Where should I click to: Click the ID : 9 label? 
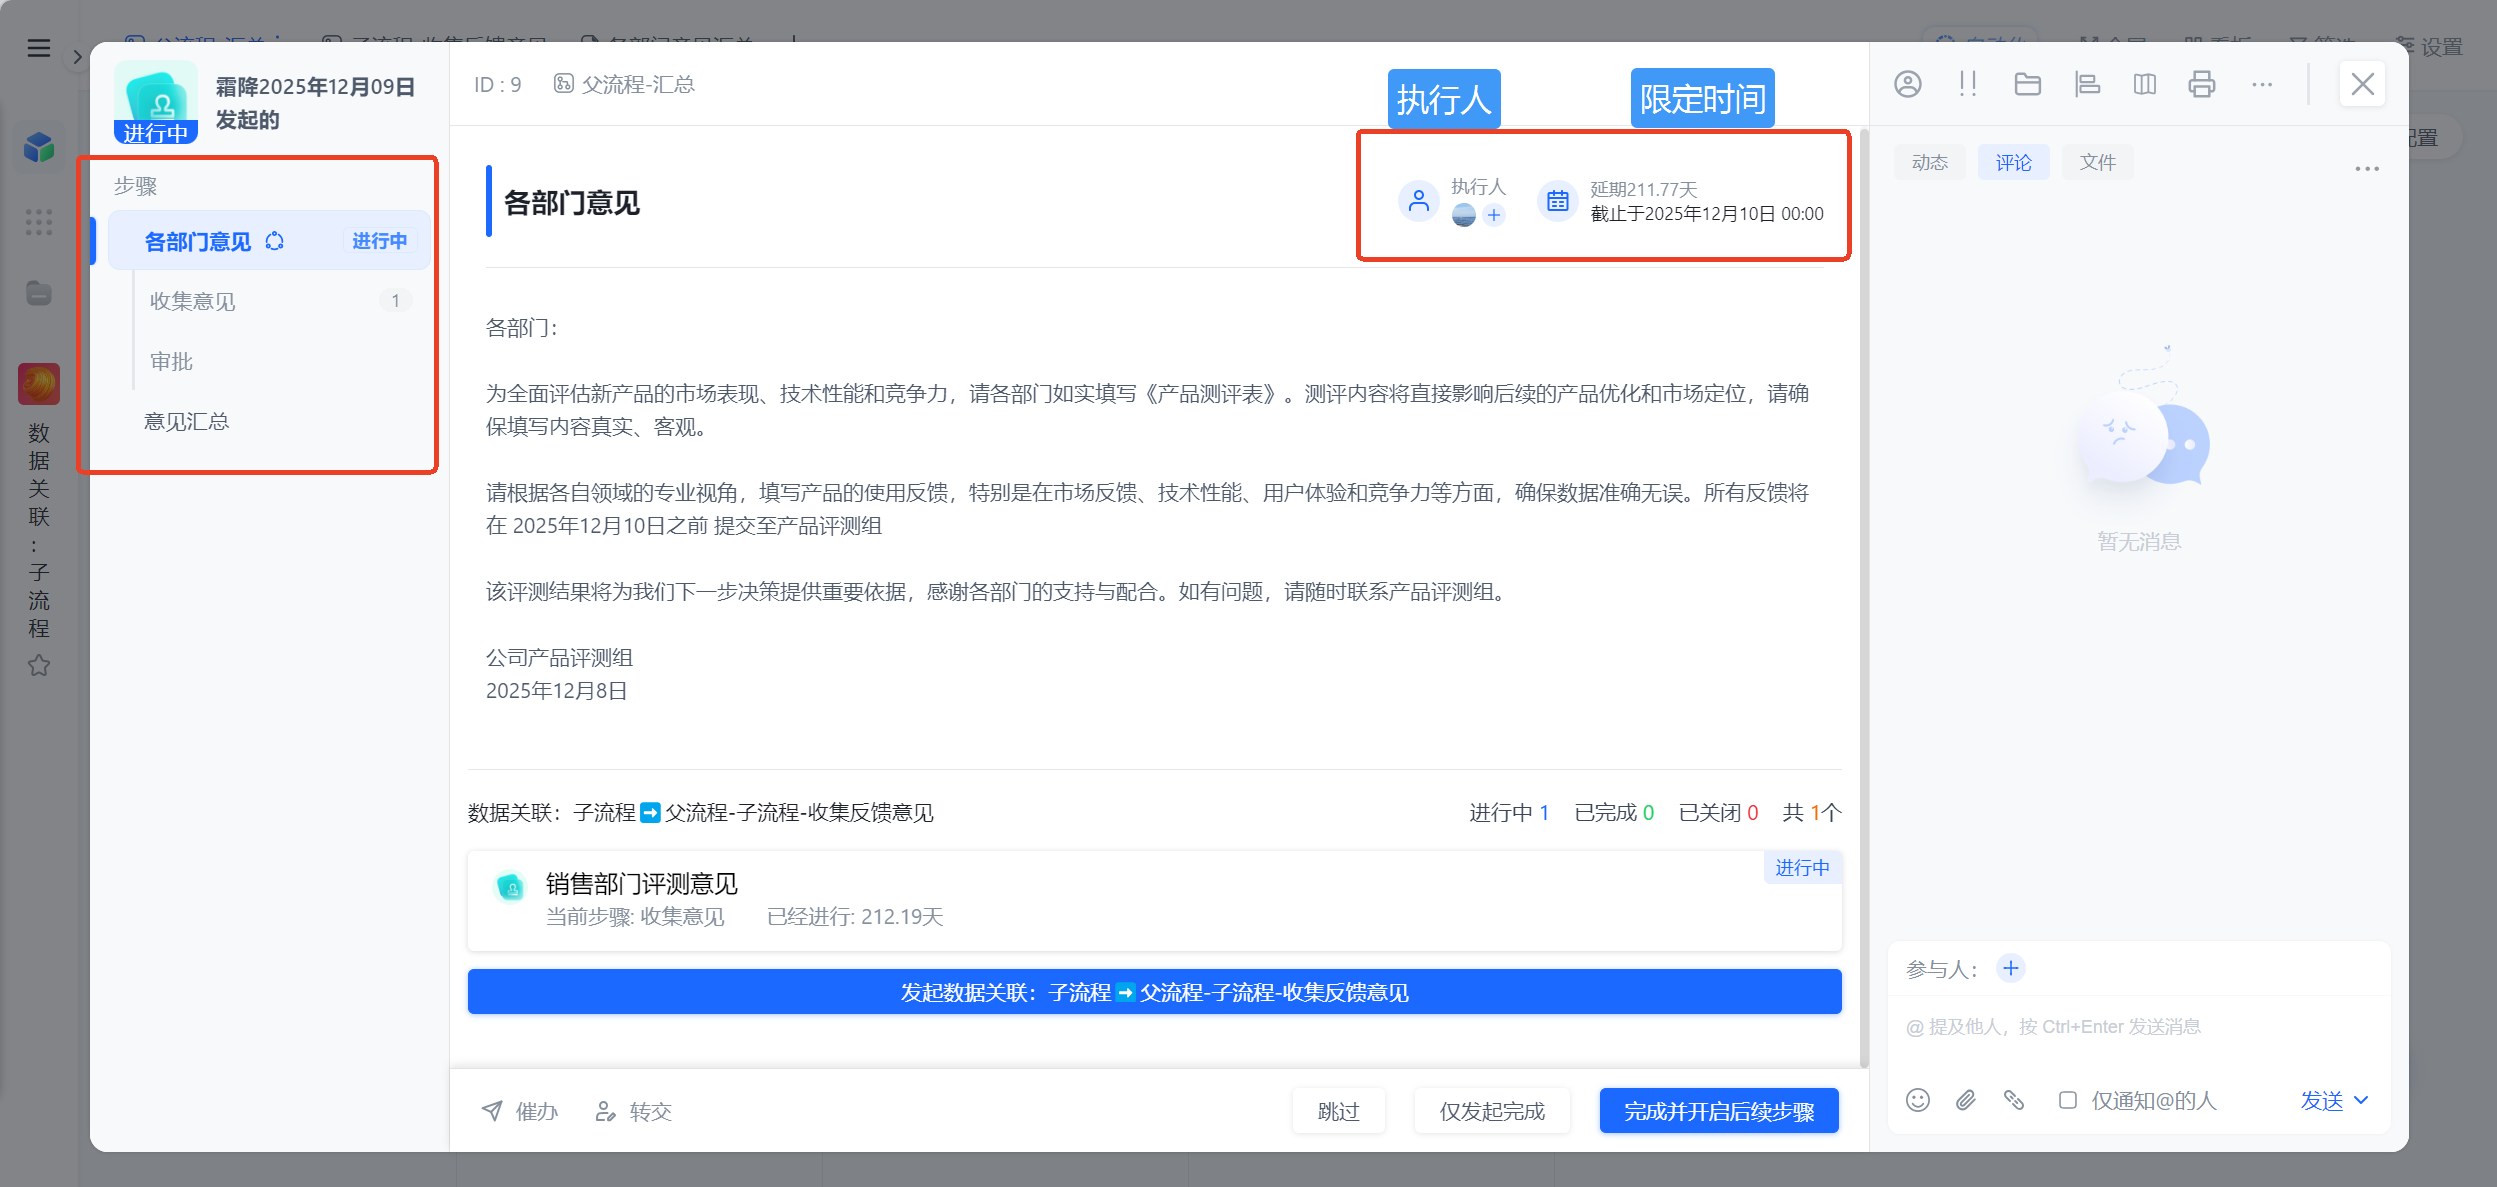pyautogui.click(x=497, y=84)
